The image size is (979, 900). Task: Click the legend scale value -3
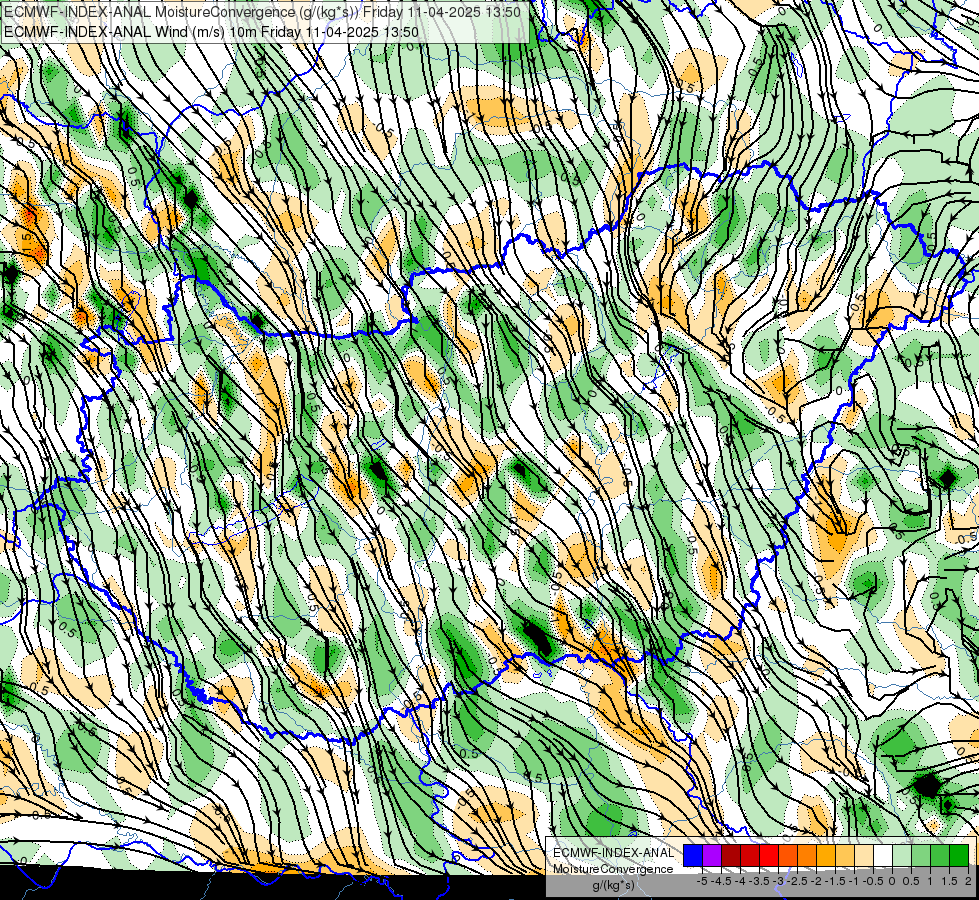pos(779,881)
